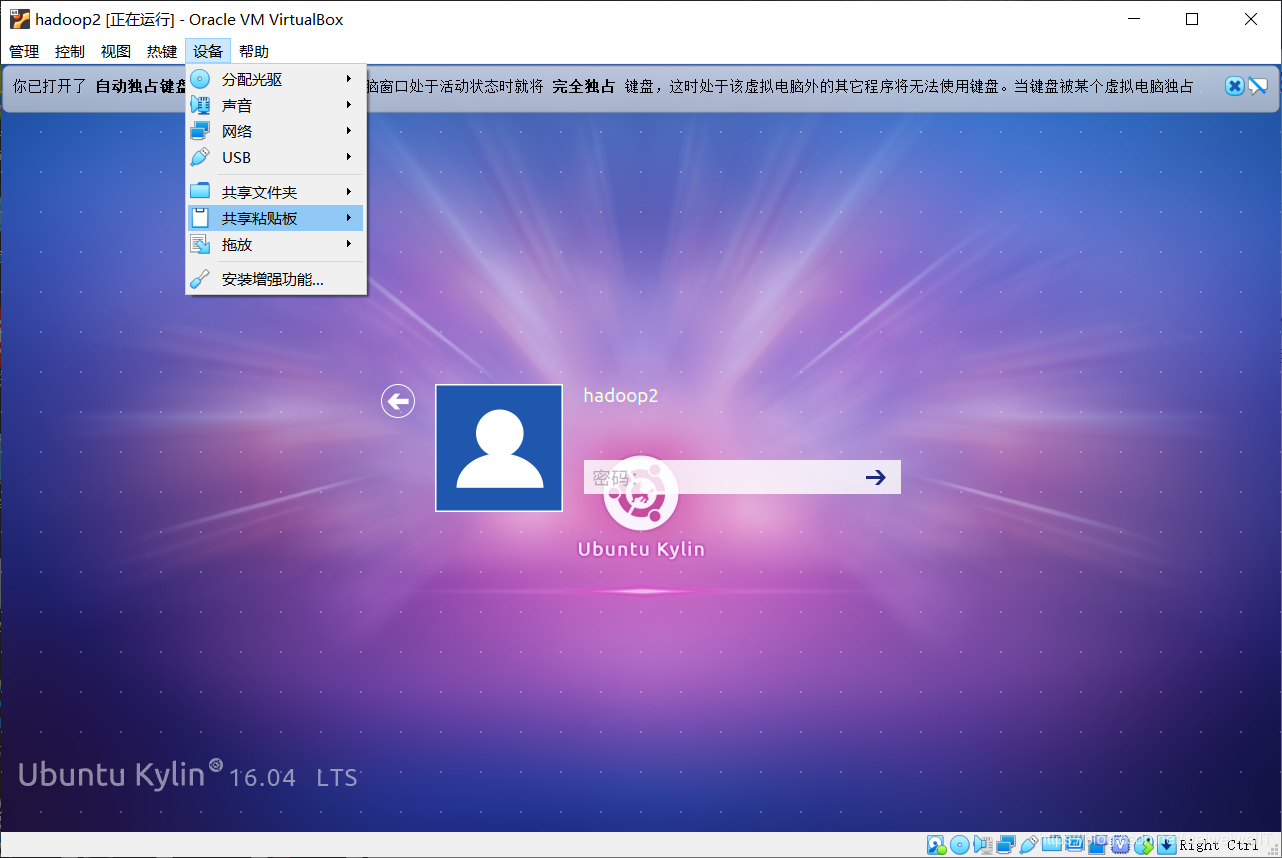Close the open 设备 menu
The width and height of the screenshot is (1282, 858).
tap(208, 51)
